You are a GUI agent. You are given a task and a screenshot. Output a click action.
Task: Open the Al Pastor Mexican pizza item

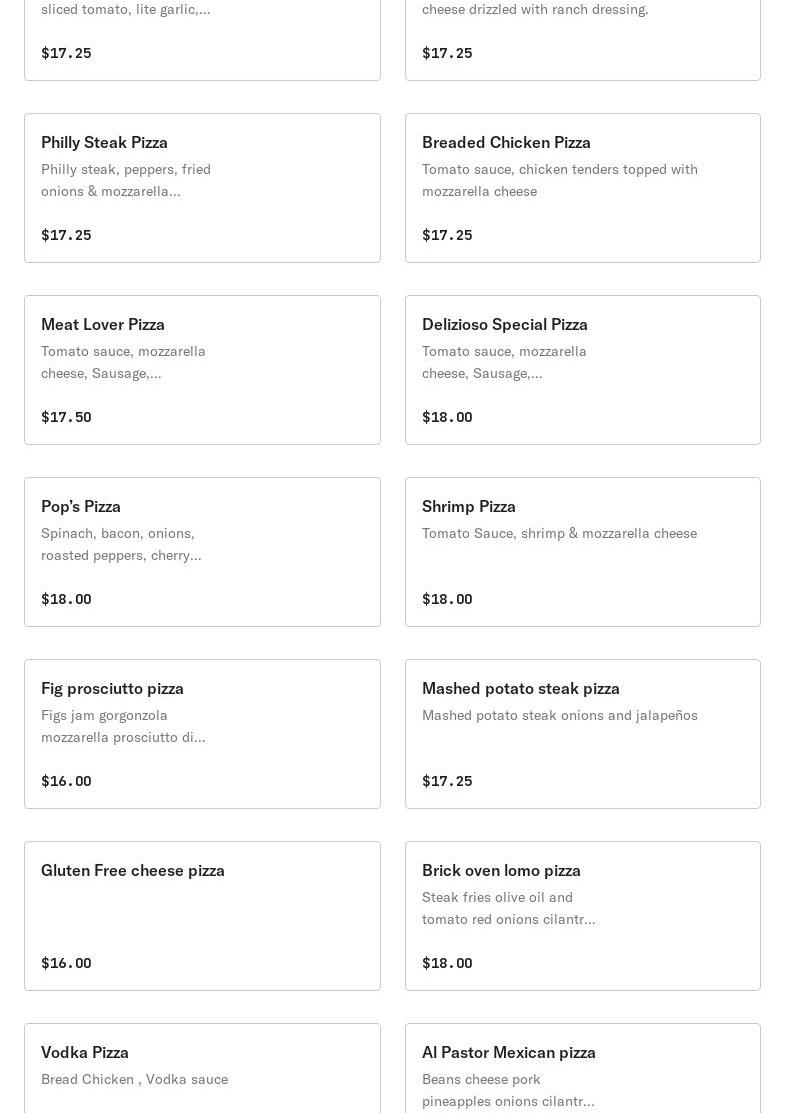(582, 1068)
